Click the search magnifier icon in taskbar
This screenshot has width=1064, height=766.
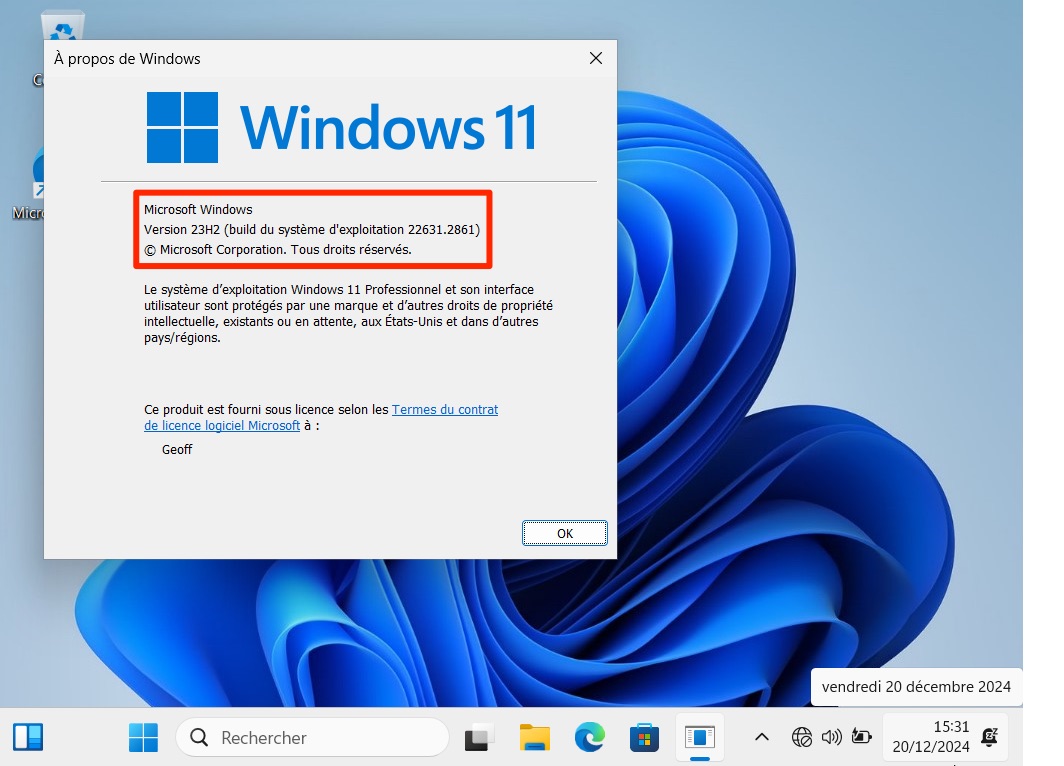pyautogui.click(x=199, y=738)
